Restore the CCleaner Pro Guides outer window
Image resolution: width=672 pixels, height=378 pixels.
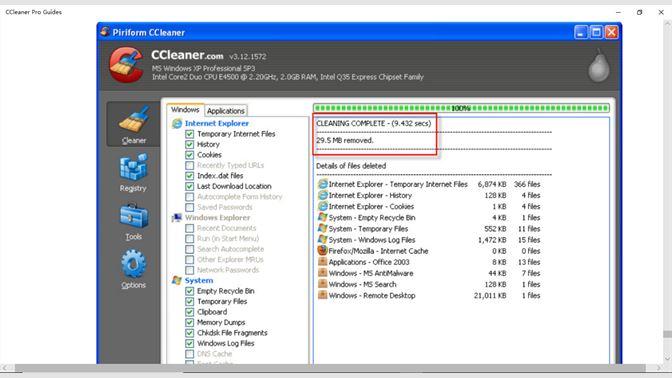(x=639, y=12)
